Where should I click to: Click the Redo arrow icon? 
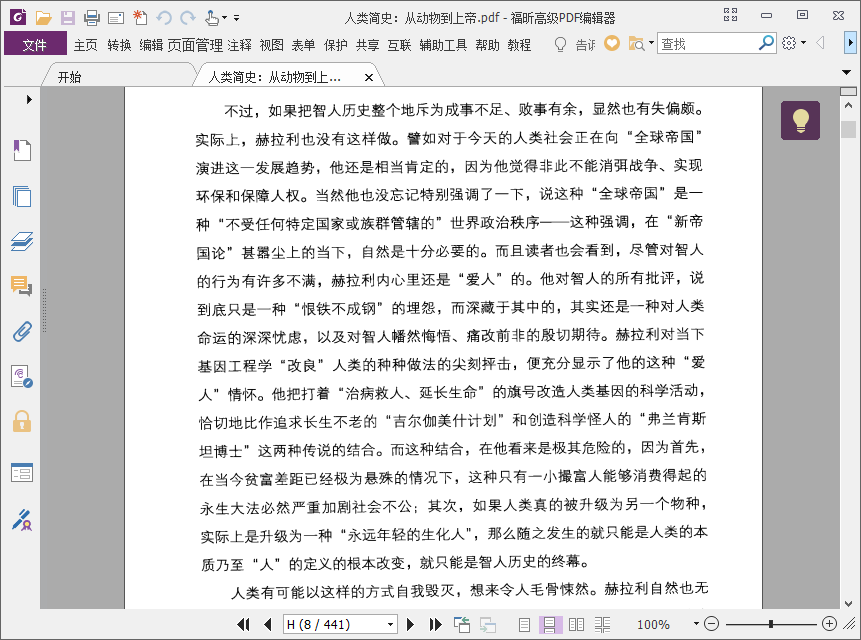point(188,18)
